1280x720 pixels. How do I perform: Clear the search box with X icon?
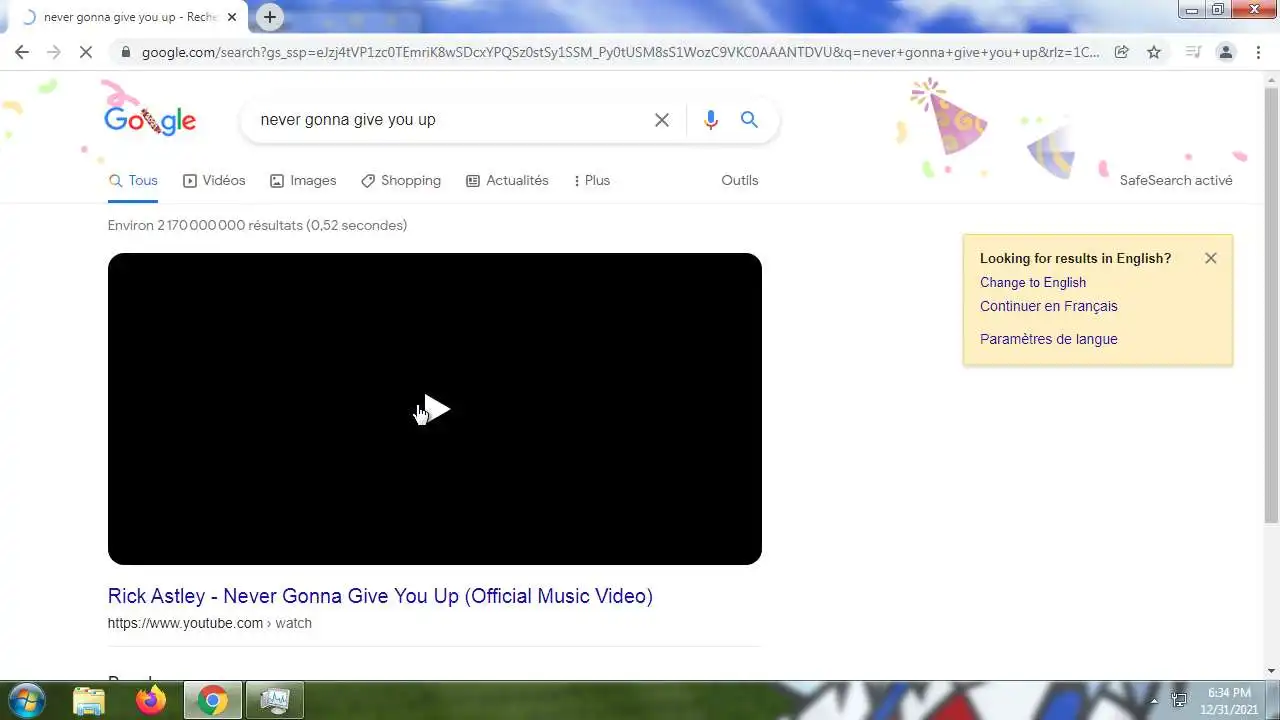click(x=662, y=120)
